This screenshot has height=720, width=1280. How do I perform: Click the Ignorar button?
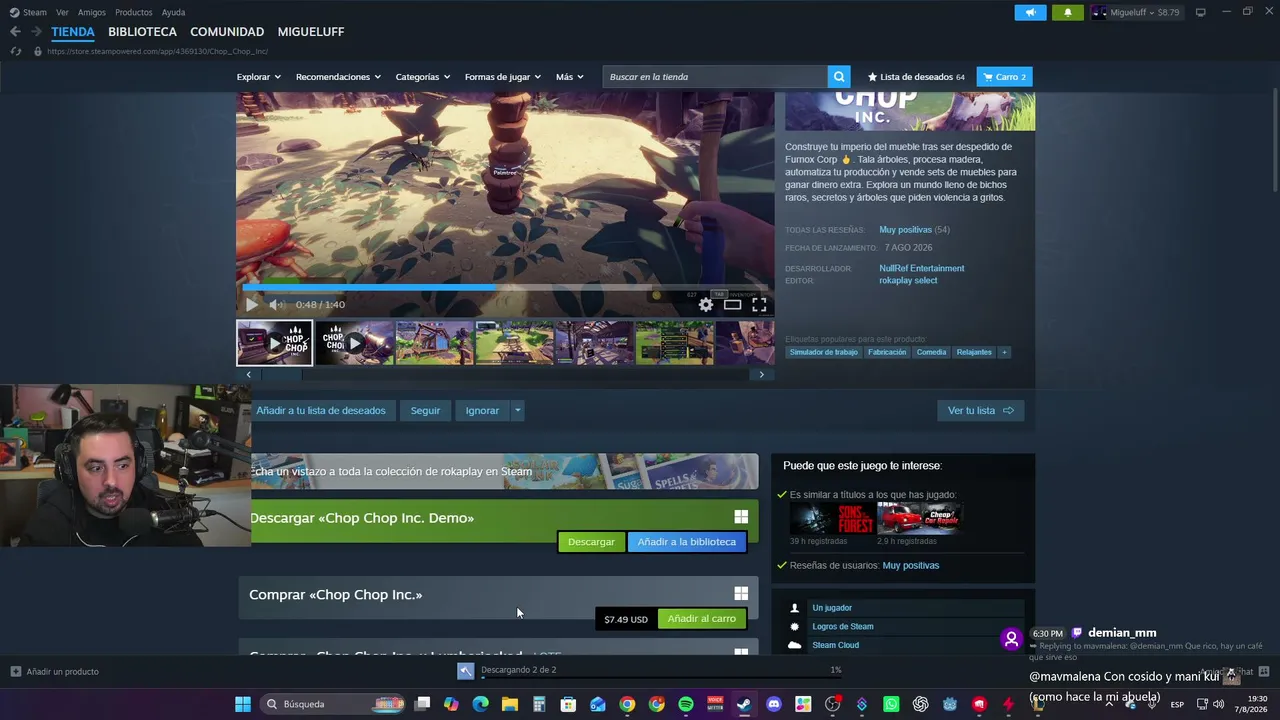point(482,410)
